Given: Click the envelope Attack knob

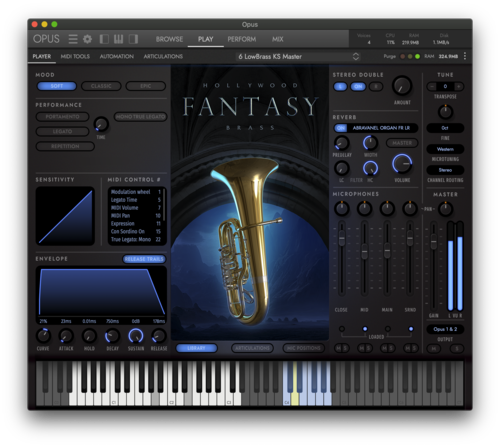Looking at the screenshot, I should [x=66, y=336].
